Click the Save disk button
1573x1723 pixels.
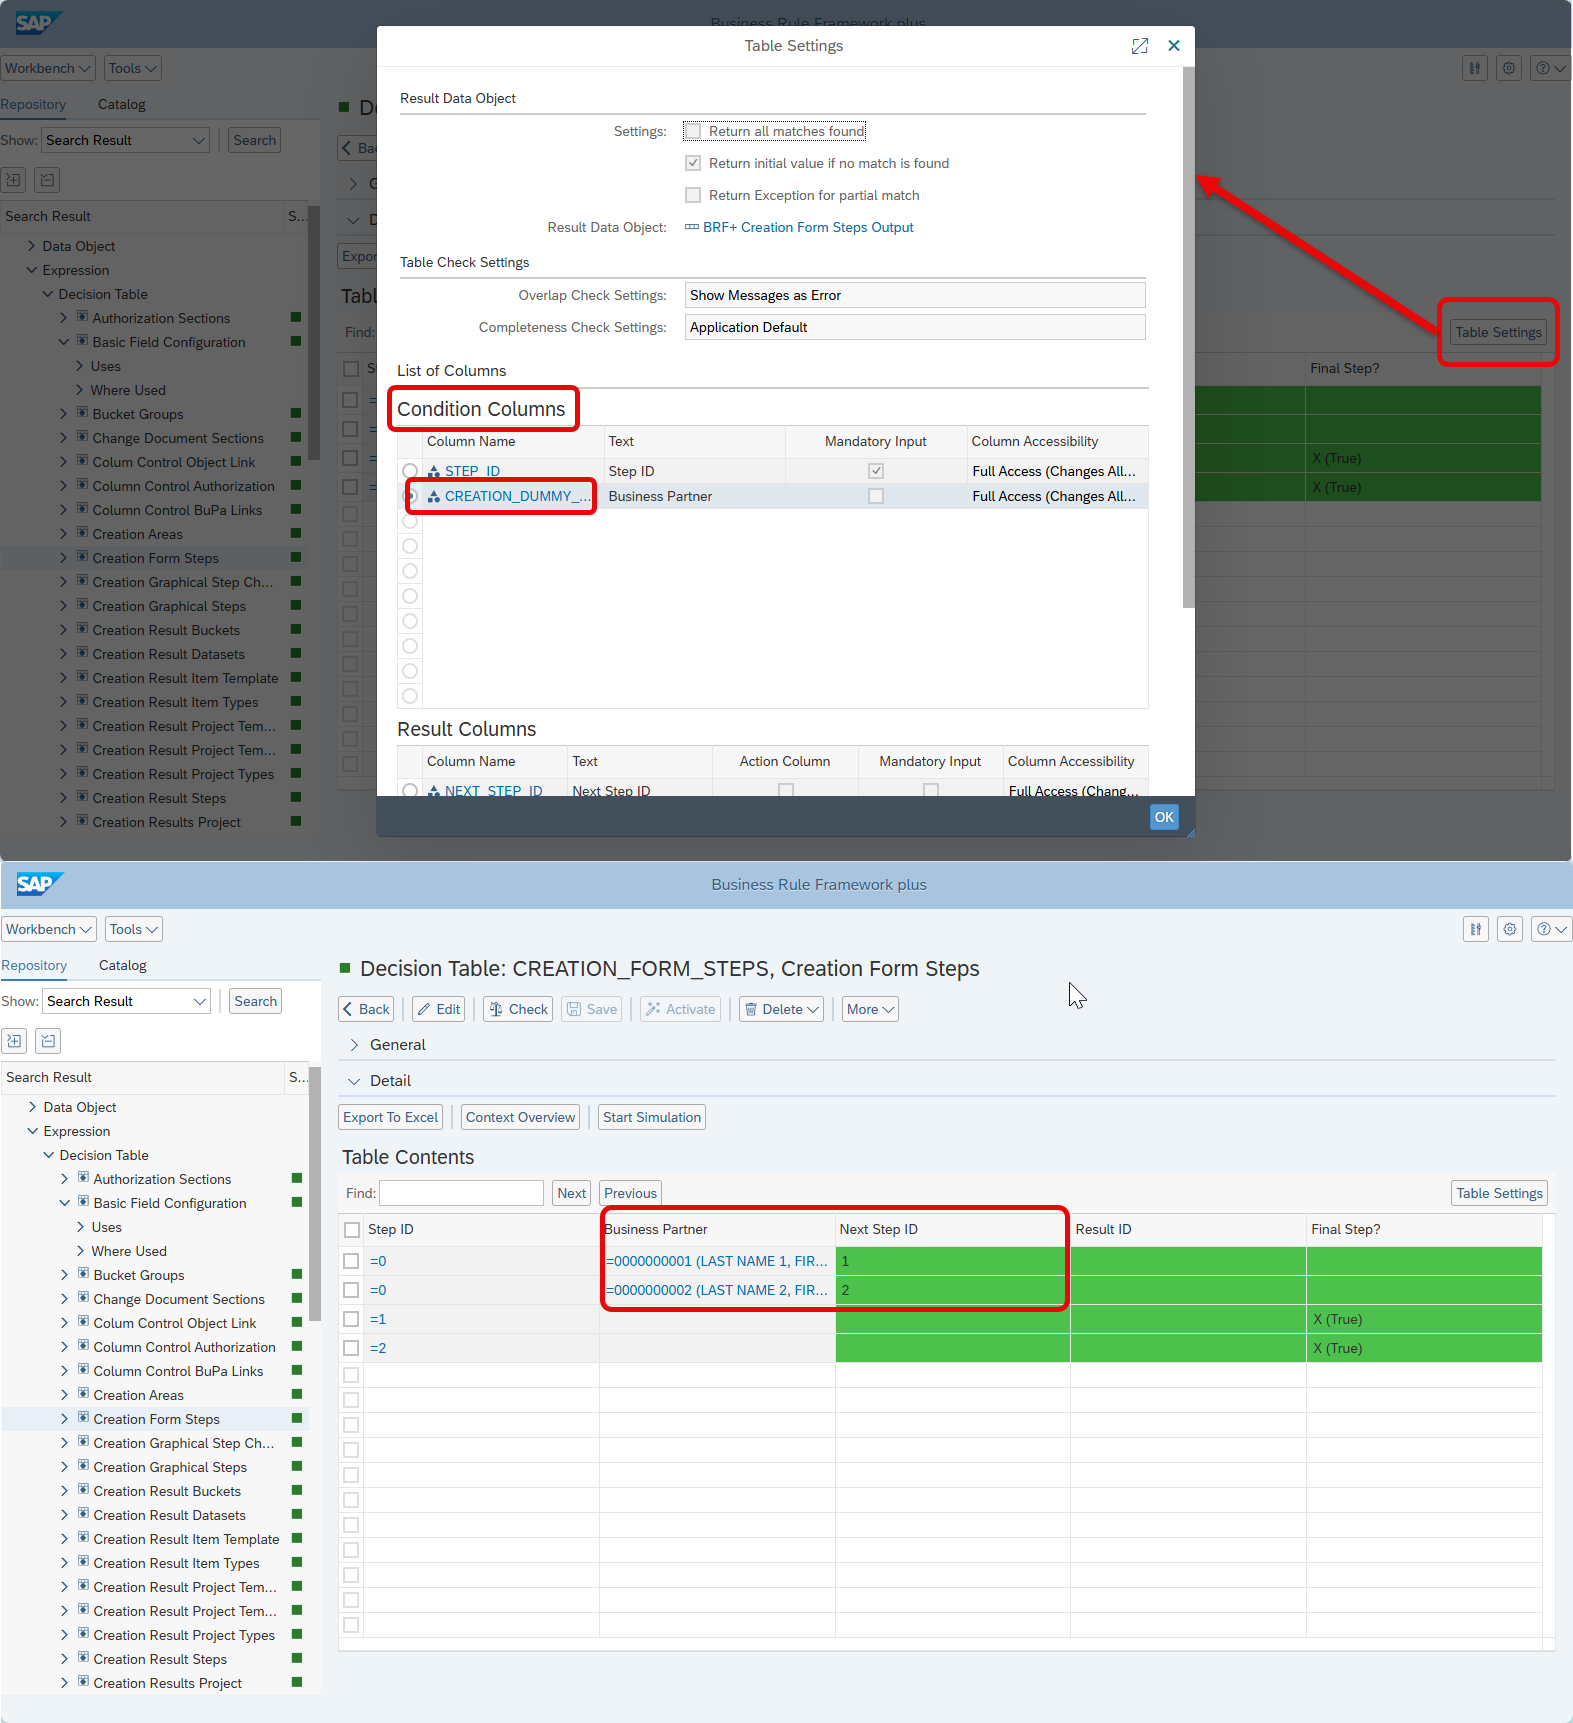(591, 1009)
